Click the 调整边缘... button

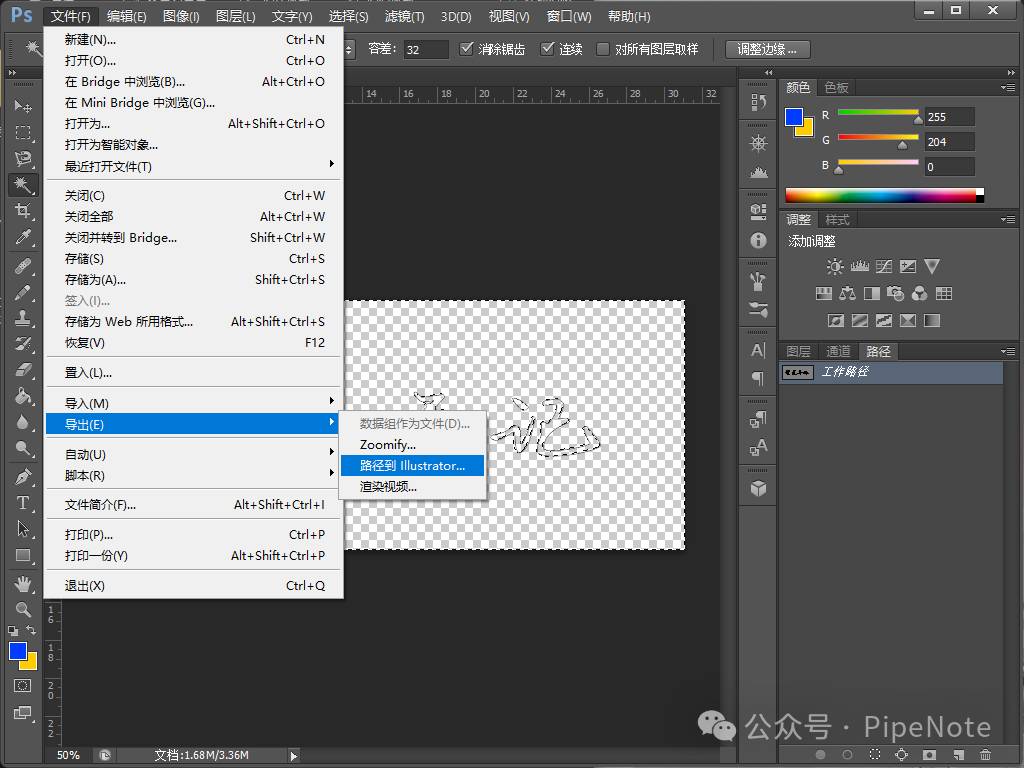click(x=767, y=49)
